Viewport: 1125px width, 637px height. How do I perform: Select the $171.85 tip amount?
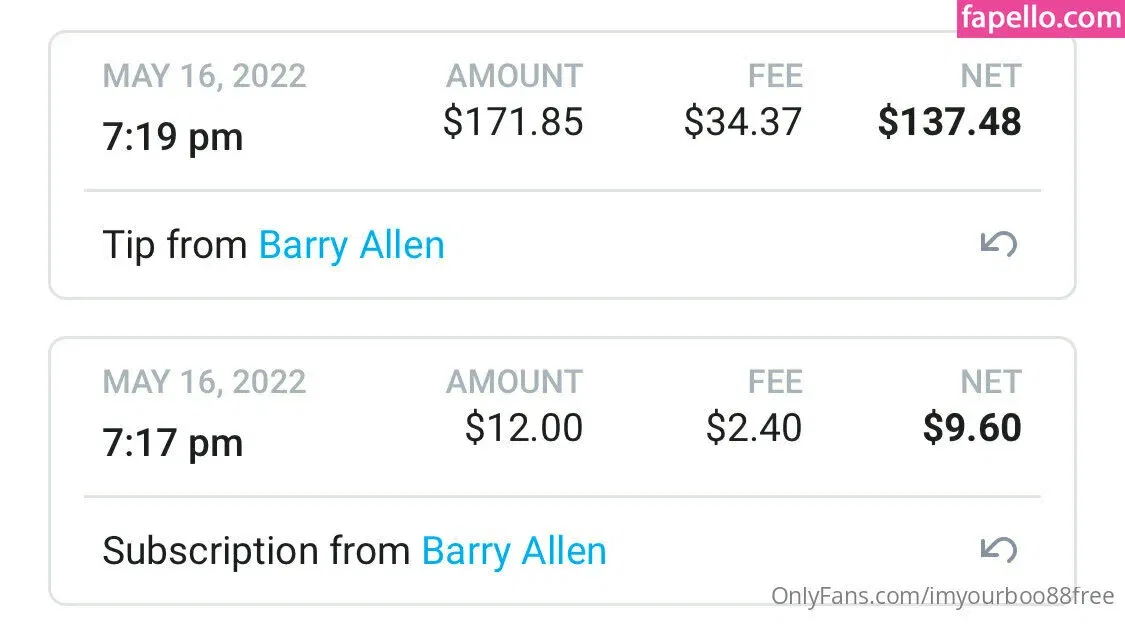click(x=513, y=122)
